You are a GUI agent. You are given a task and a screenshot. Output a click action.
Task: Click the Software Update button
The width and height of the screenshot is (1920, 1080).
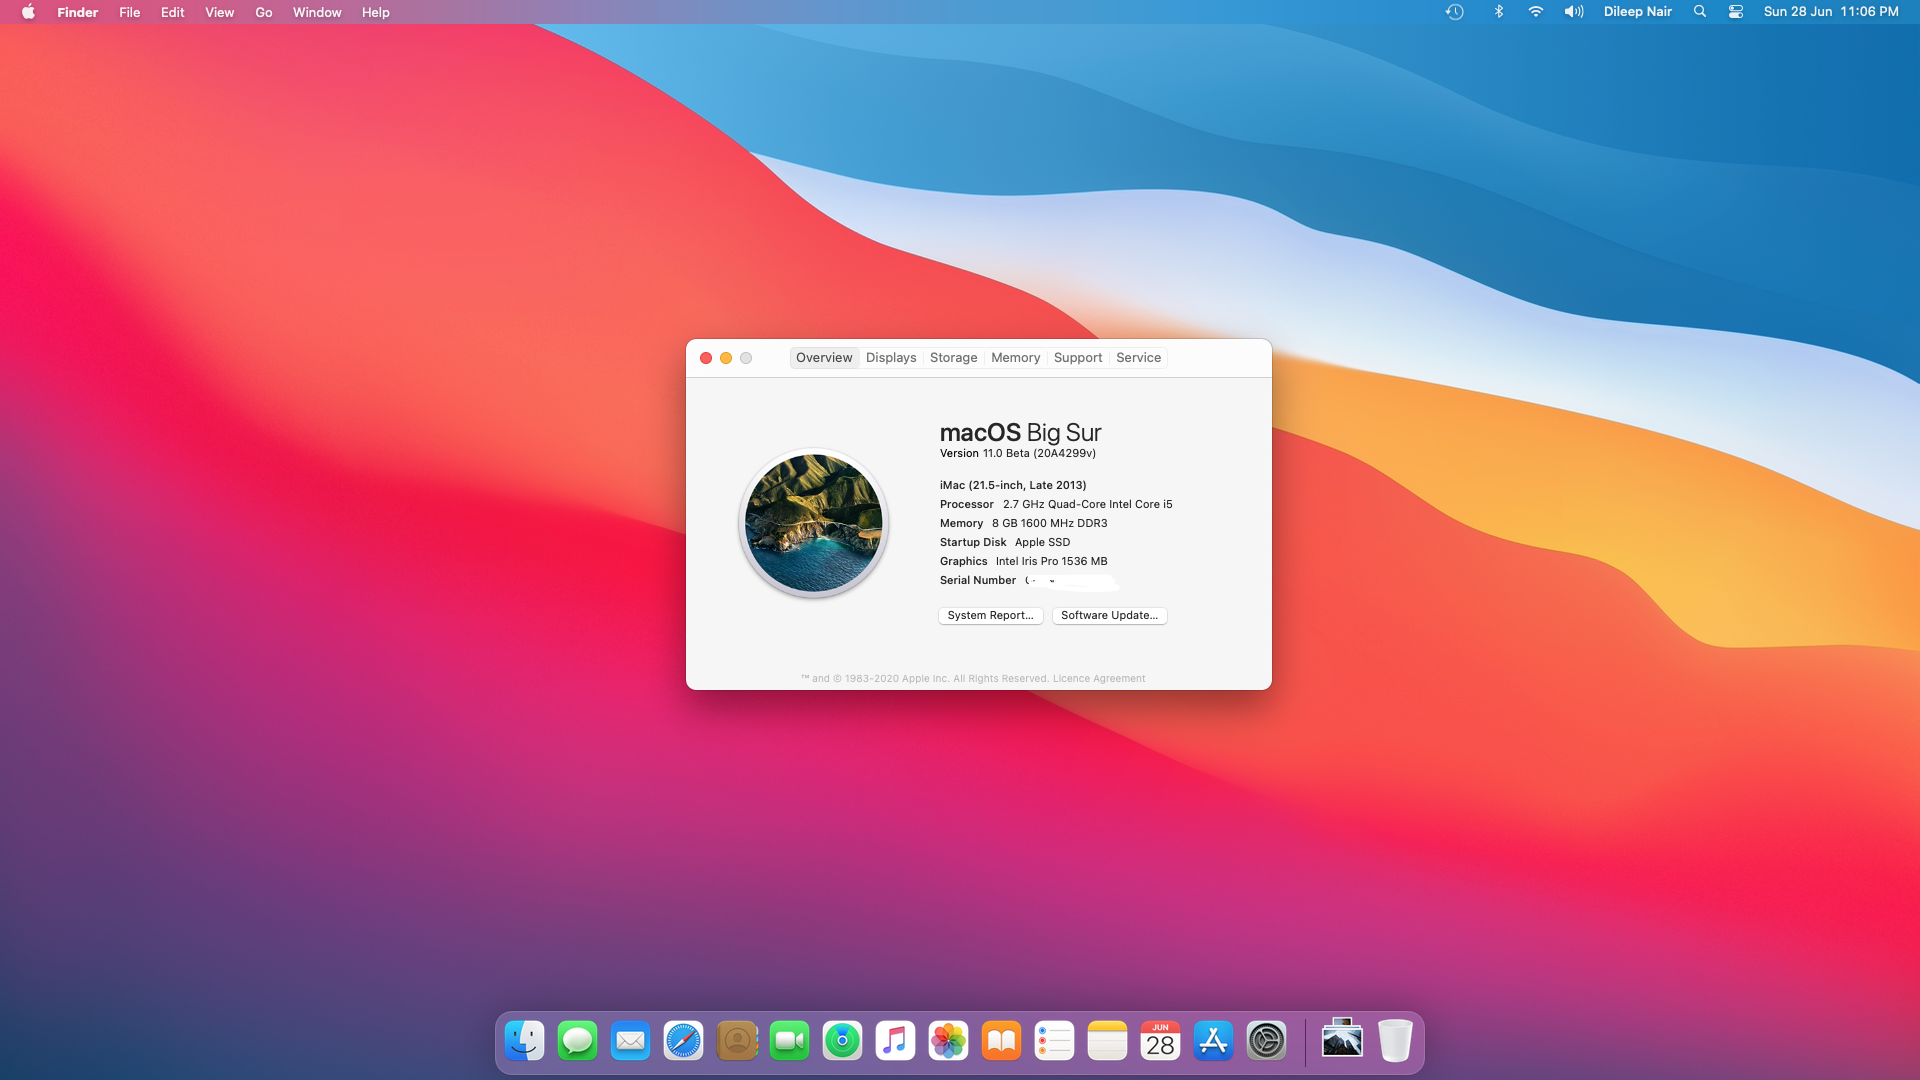[x=1109, y=616]
